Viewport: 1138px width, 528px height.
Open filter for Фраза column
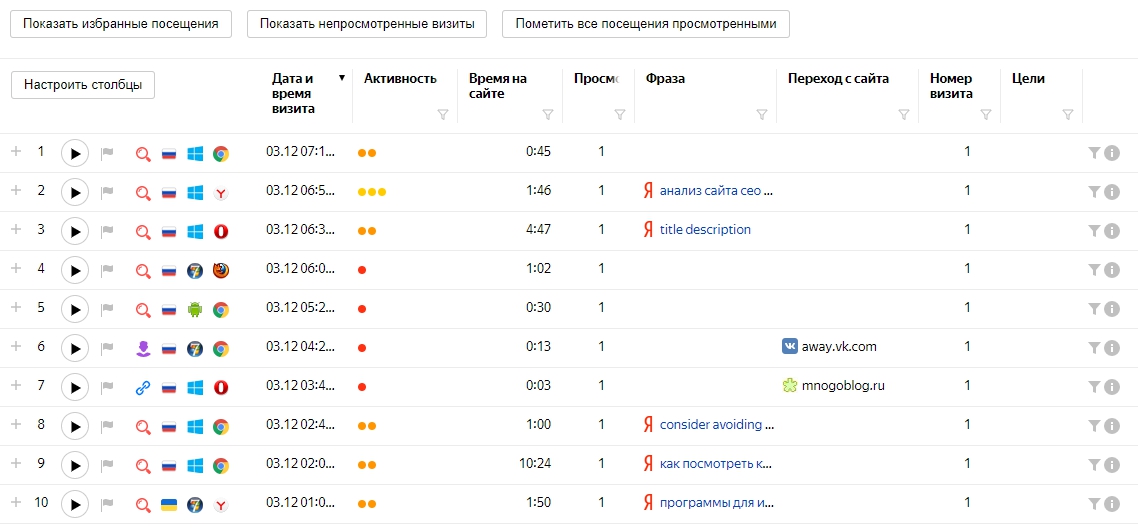[761, 115]
